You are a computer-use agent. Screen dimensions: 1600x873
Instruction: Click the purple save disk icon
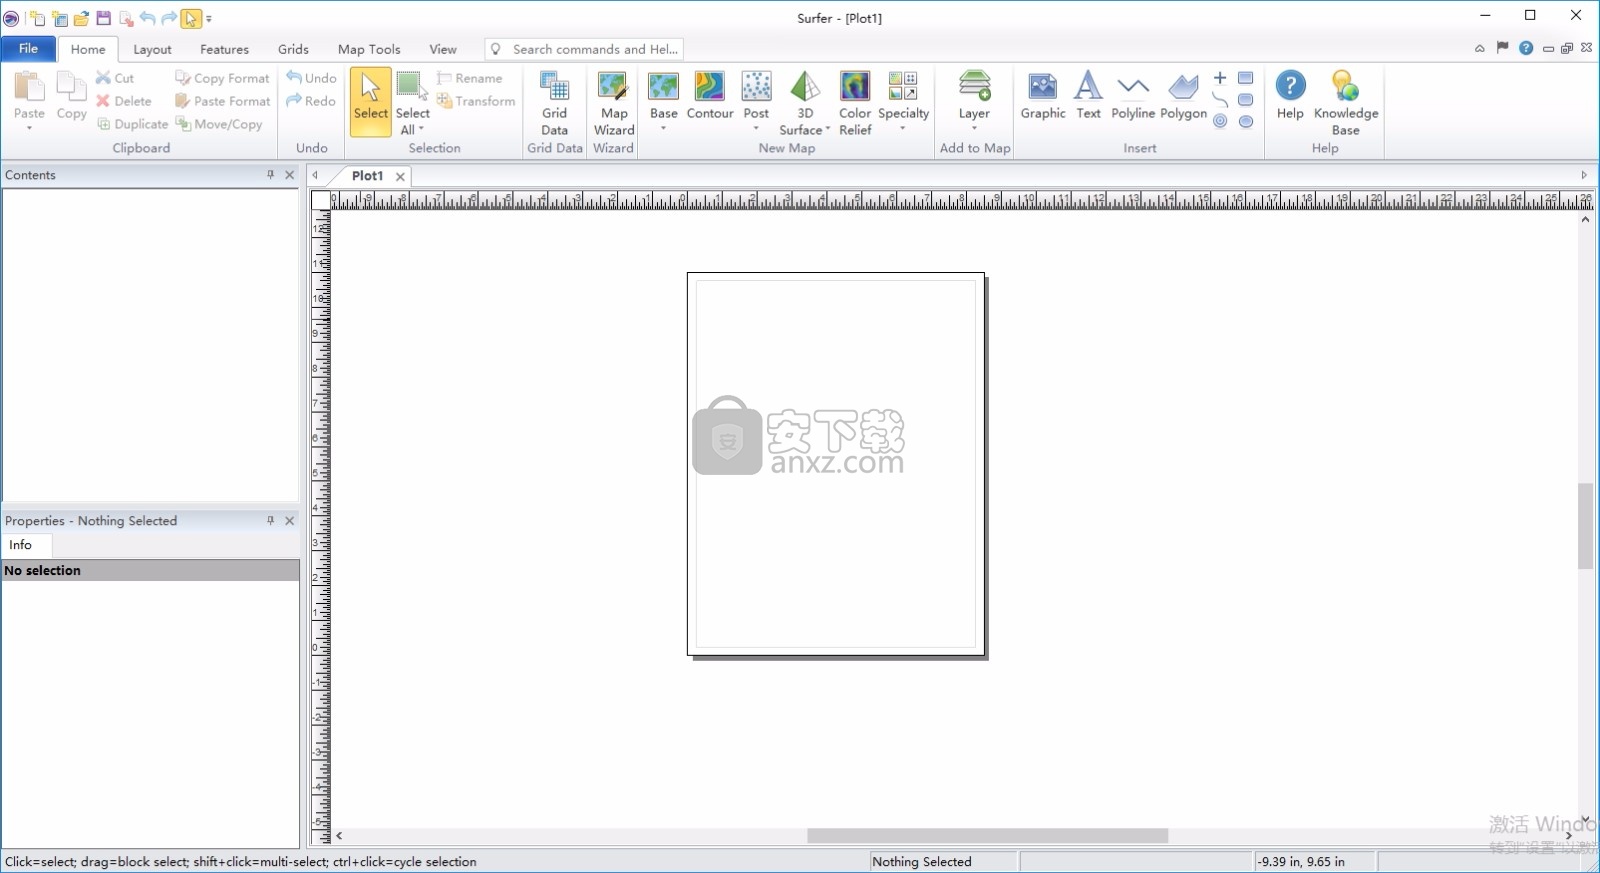point(104,18)
